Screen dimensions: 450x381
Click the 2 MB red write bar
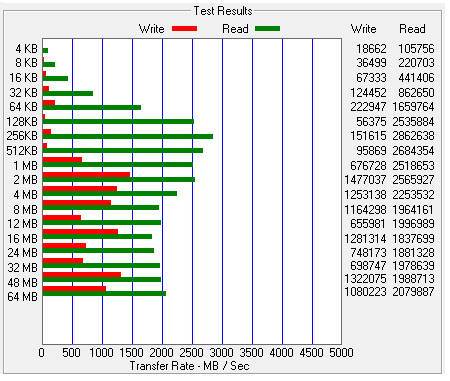(86, 174)
